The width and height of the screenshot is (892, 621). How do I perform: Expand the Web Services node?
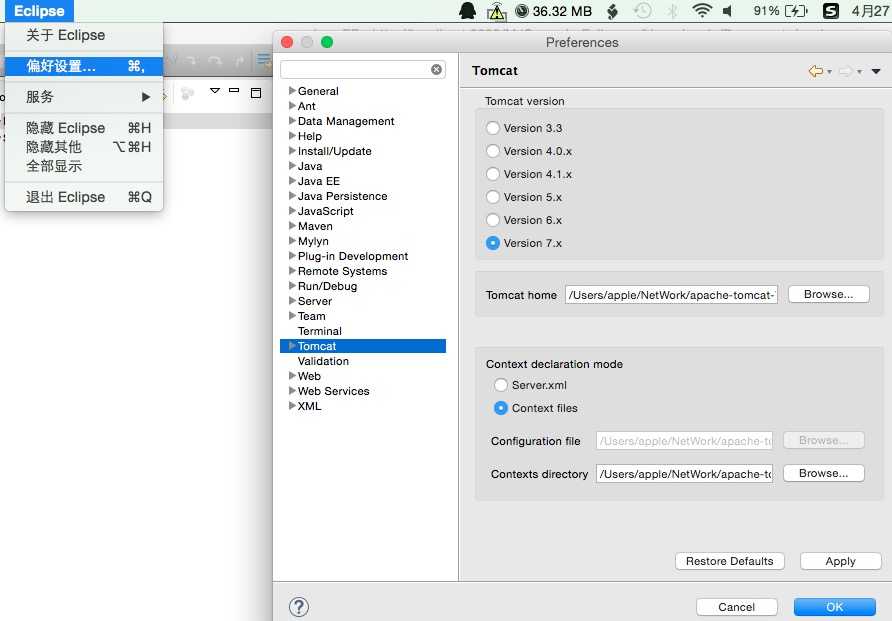click(292, 391)
